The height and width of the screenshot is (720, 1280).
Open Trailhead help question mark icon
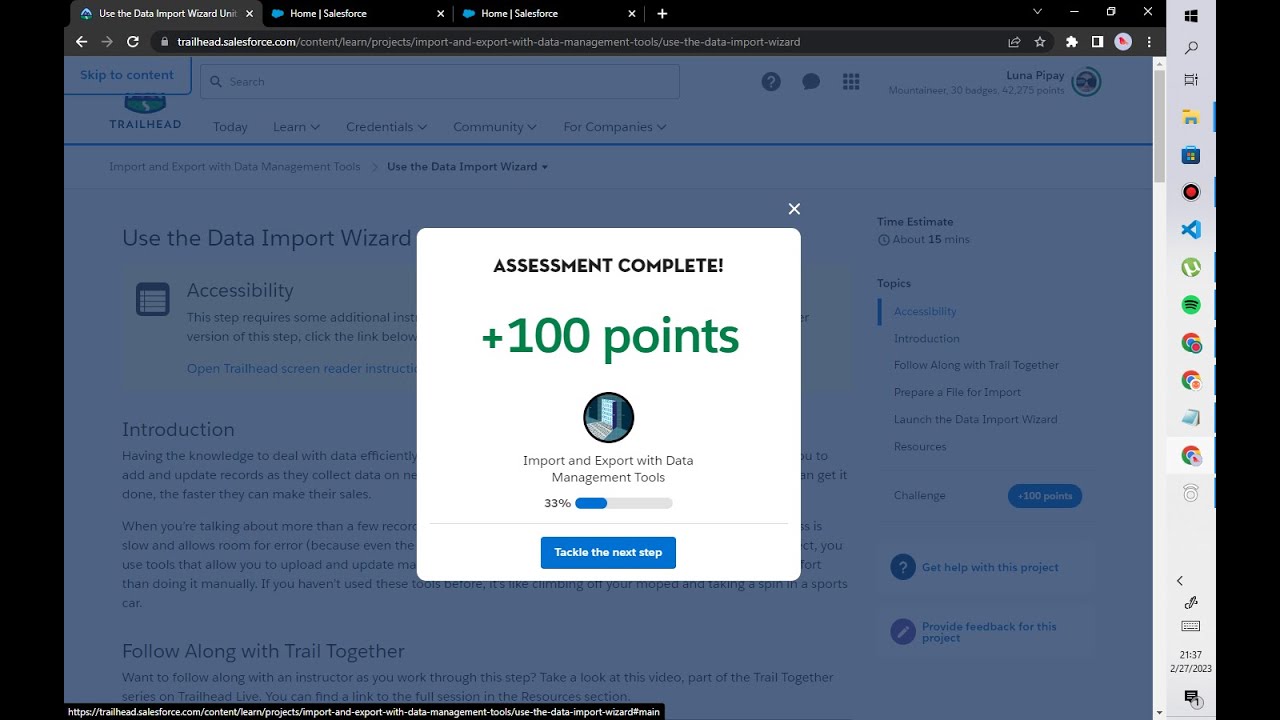[771, 82]
